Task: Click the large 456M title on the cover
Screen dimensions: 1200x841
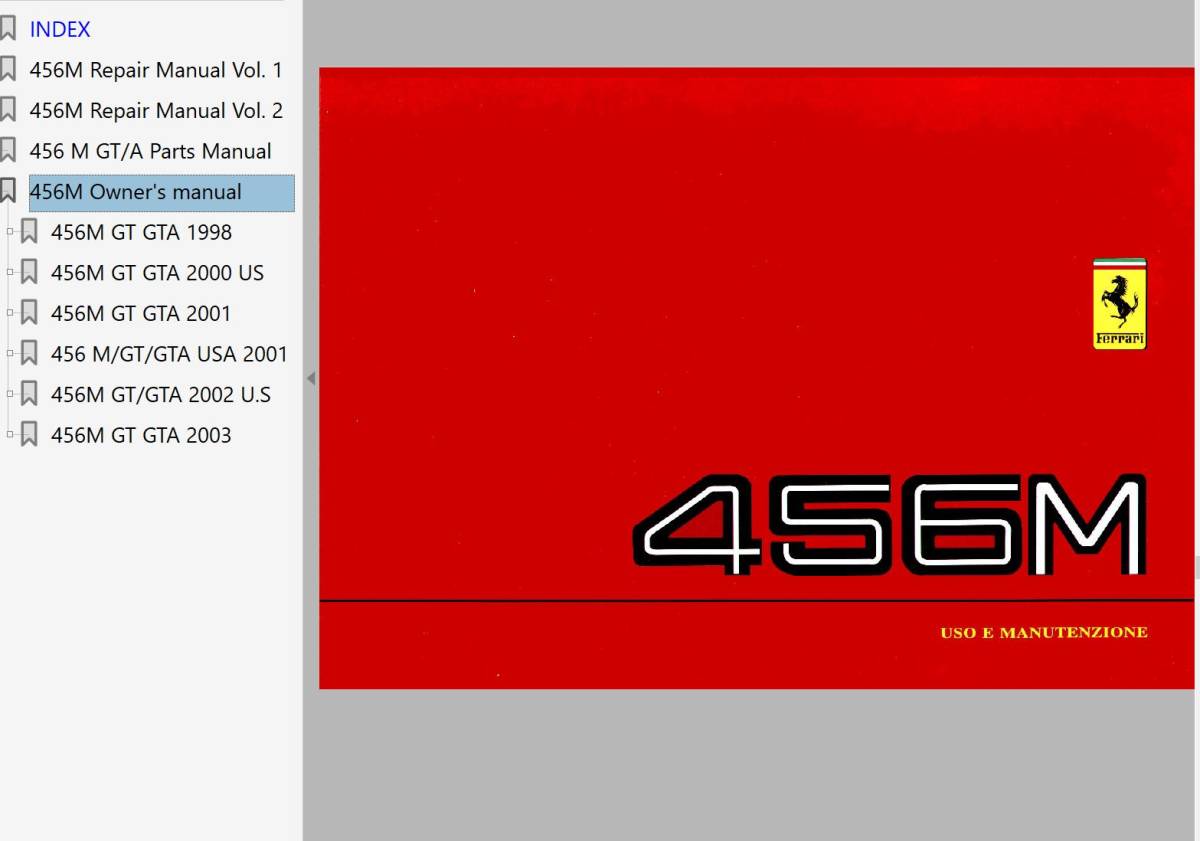Action: 890,524
